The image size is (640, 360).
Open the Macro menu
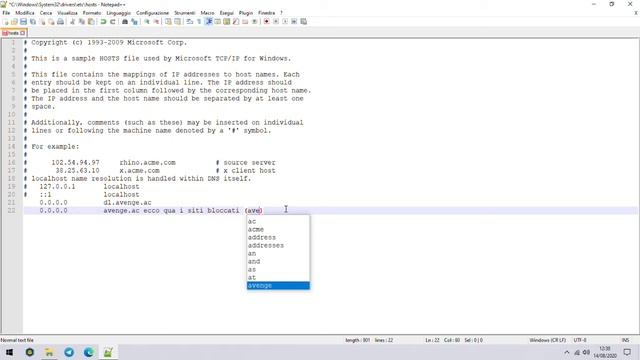pos(207,13)
